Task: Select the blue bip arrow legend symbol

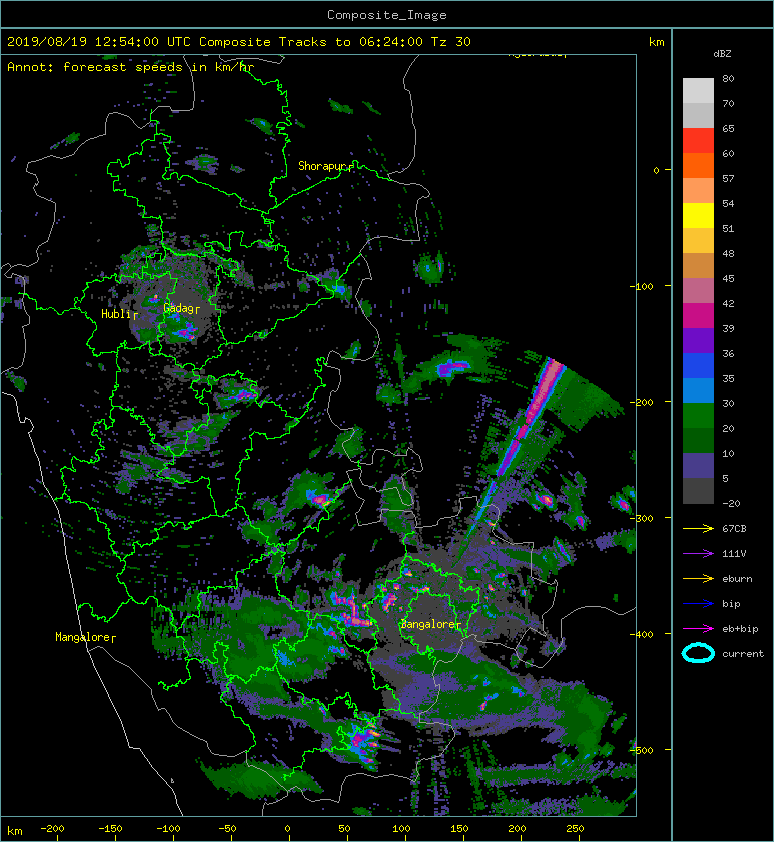Action: [698, 604]
